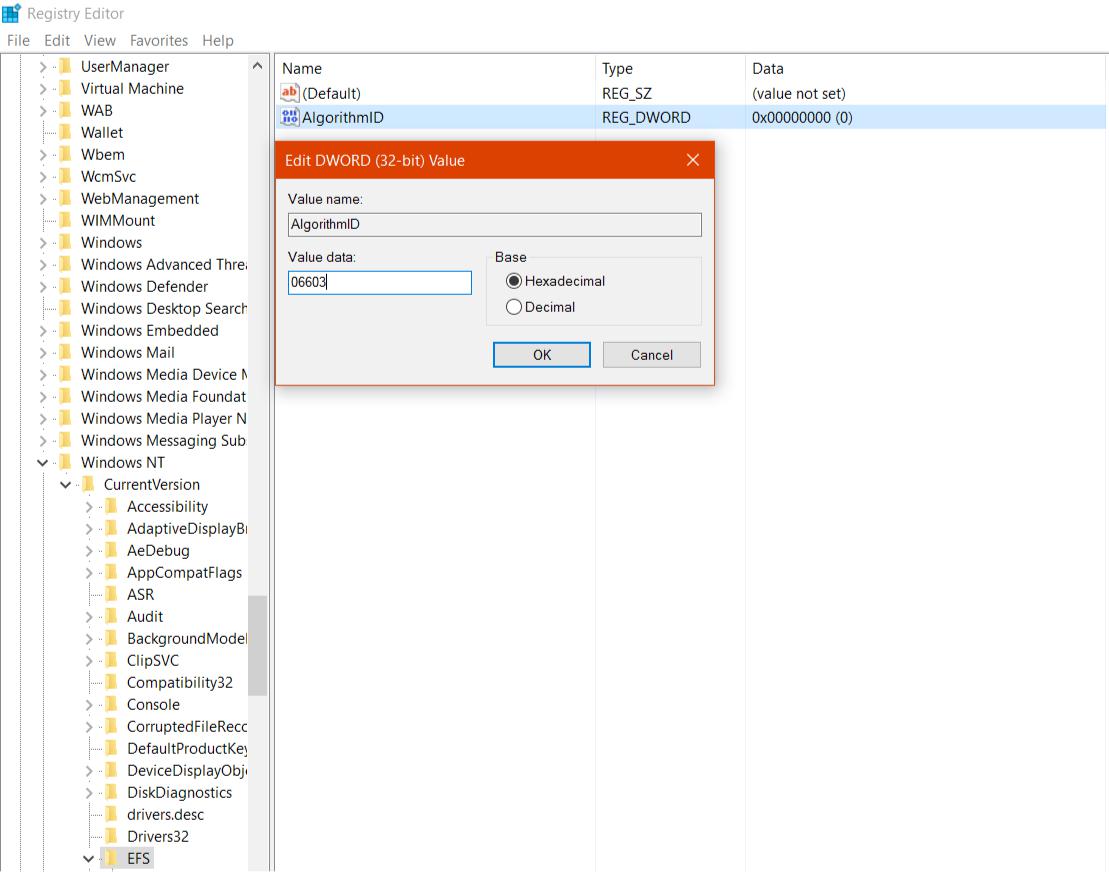This screenshot has width=1109, height=872.
Task: Open the Edit menu
Action: point(57,41)
